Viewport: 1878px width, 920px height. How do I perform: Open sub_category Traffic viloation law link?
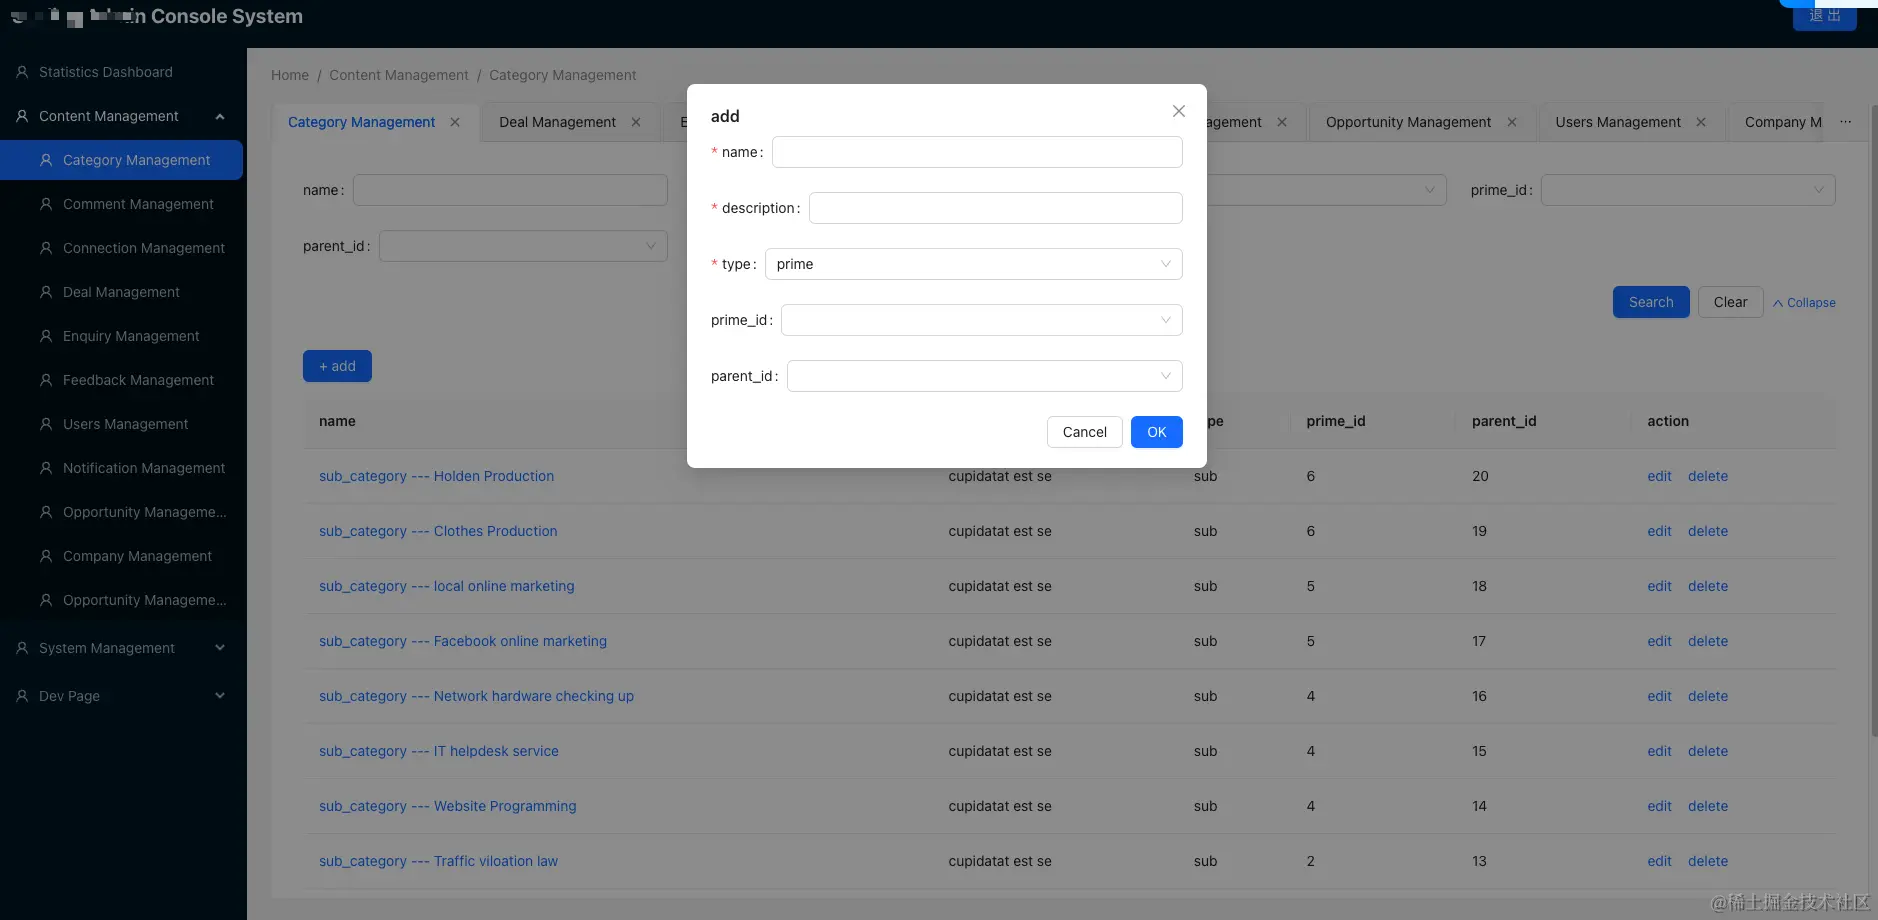pyautogui.click(x=438, y=861)
